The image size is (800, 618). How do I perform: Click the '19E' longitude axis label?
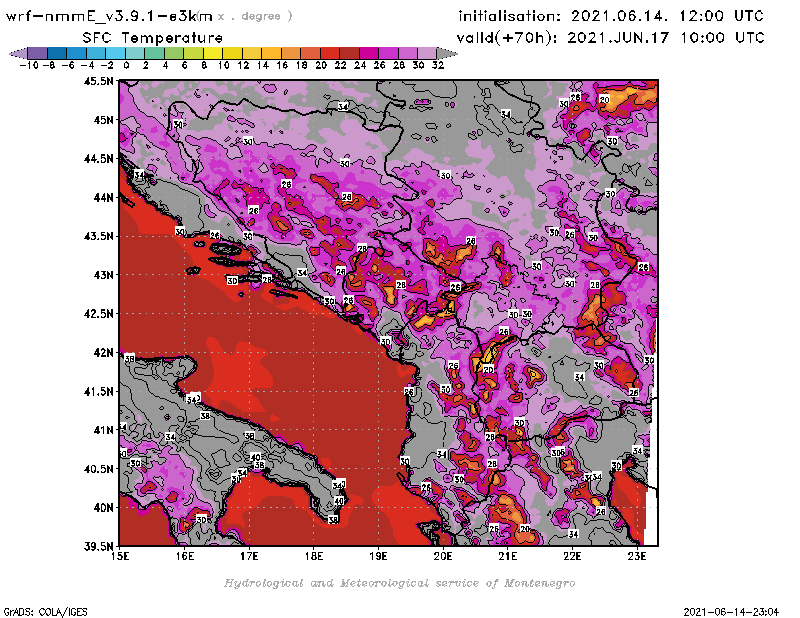tap(379, 556)
